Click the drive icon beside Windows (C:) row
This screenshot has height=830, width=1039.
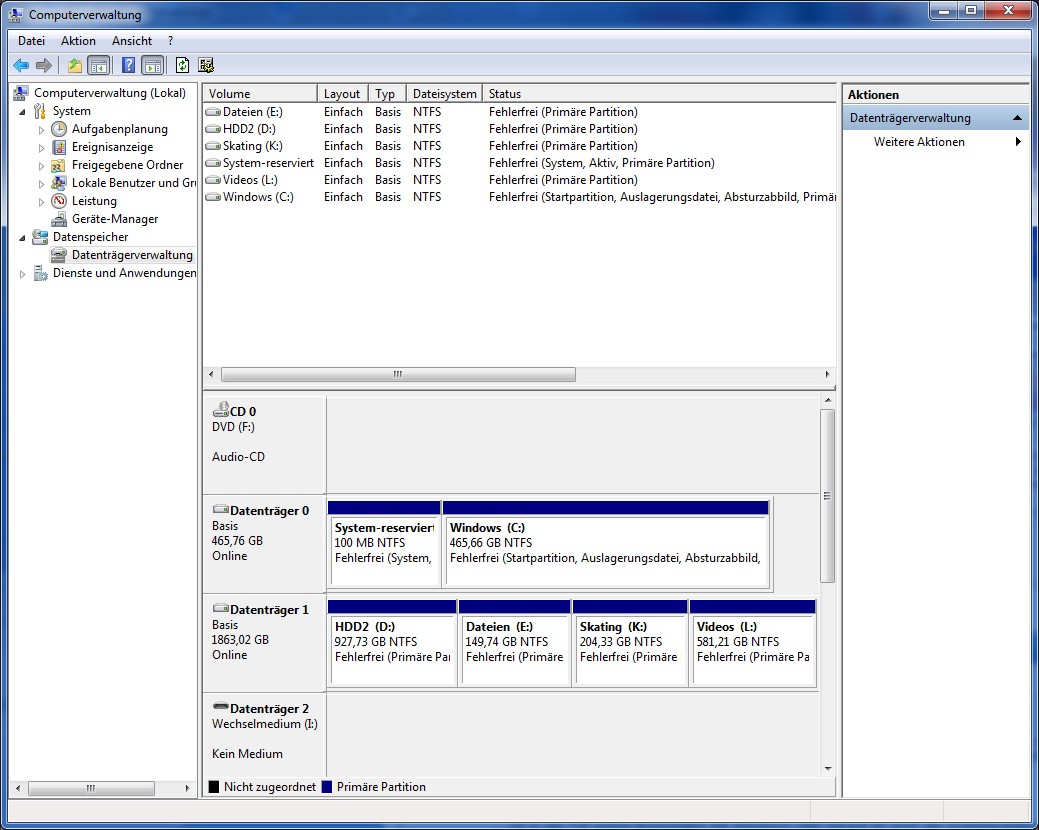coord(213,197)
